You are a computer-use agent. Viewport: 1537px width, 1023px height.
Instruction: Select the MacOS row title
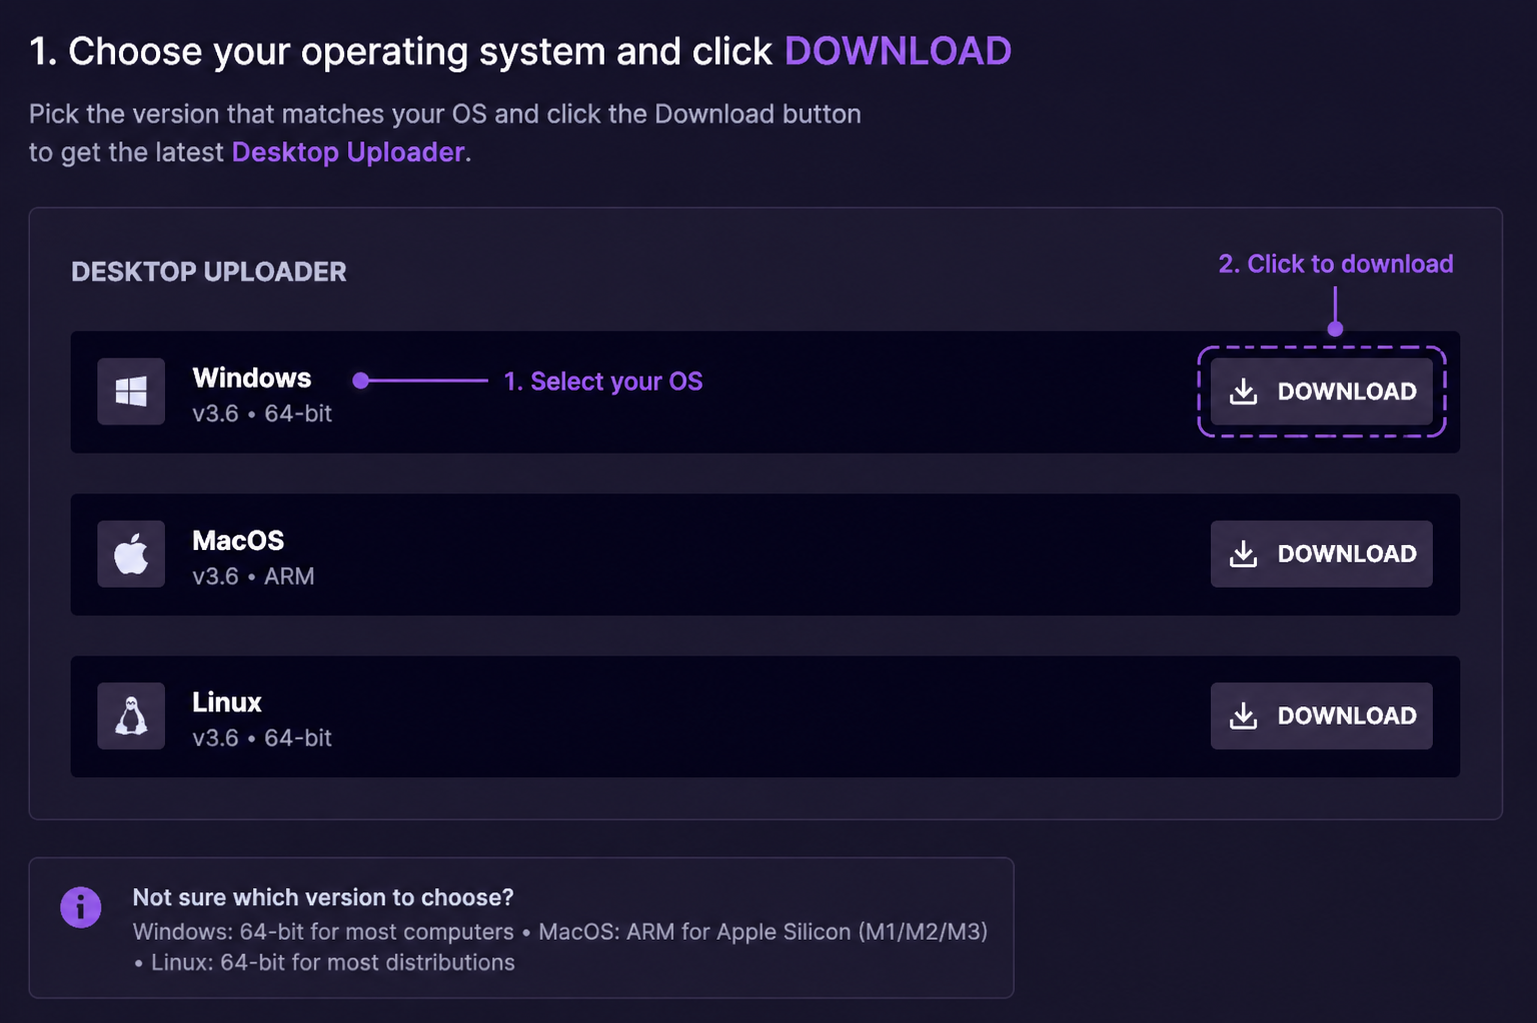coord(238,541)
